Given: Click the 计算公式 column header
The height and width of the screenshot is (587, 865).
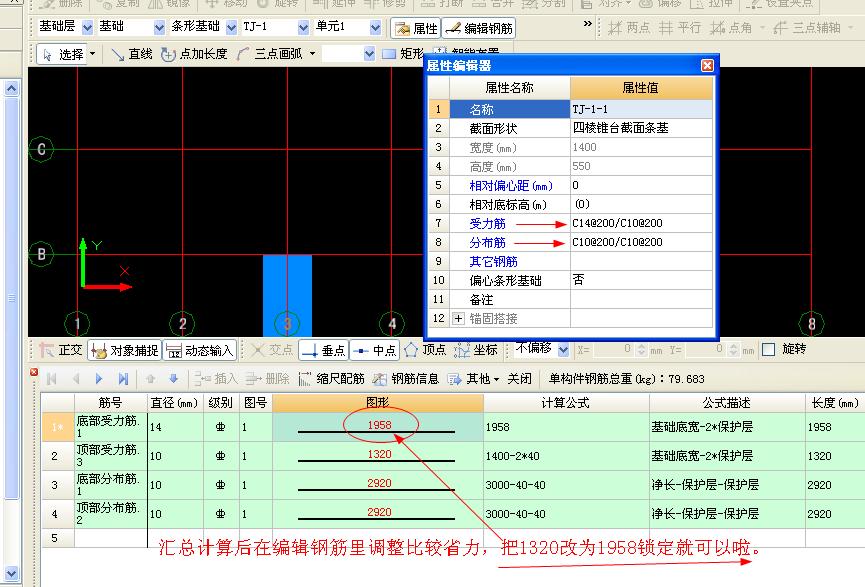Looking at the screenshot, I should [566, 403].
